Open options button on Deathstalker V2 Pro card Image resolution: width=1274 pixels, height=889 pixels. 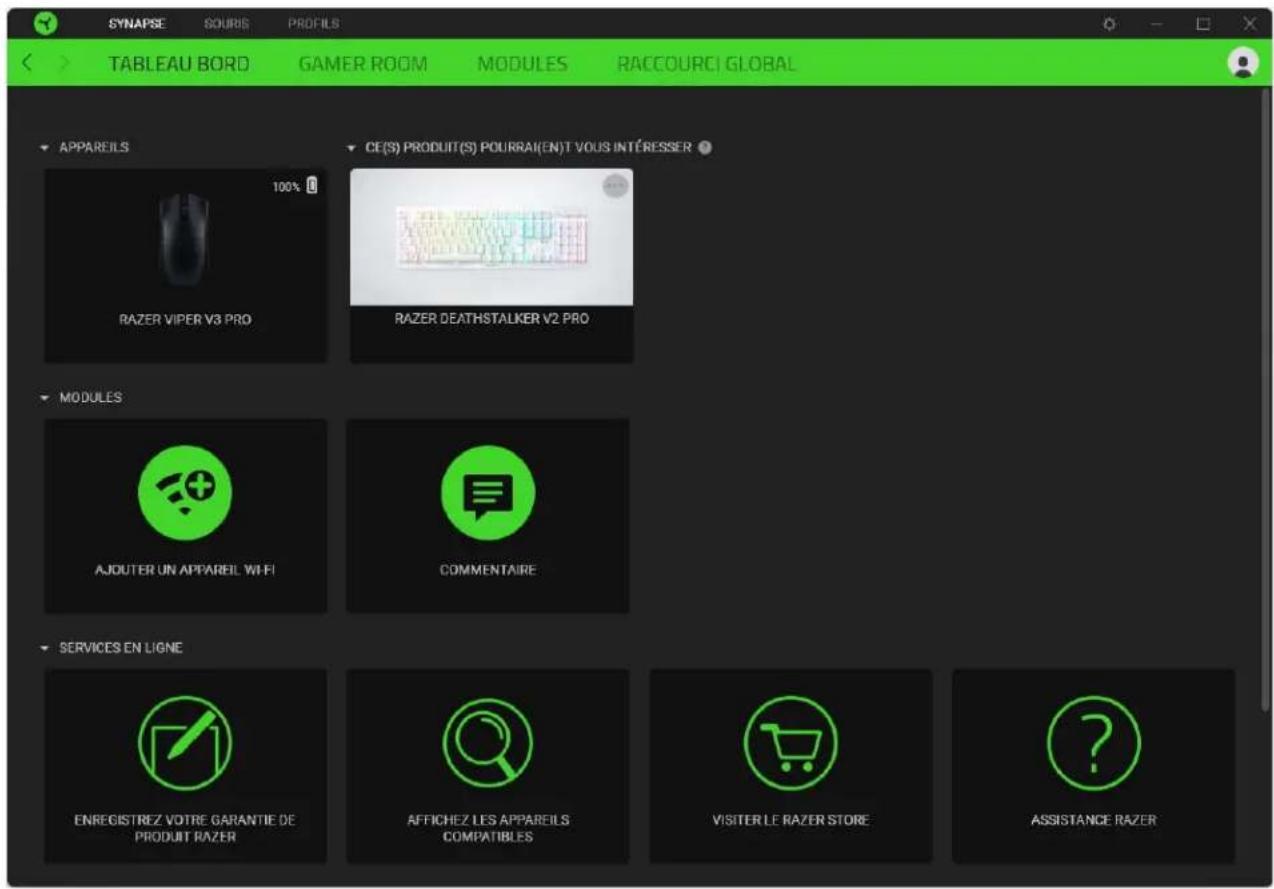point(615,185)
